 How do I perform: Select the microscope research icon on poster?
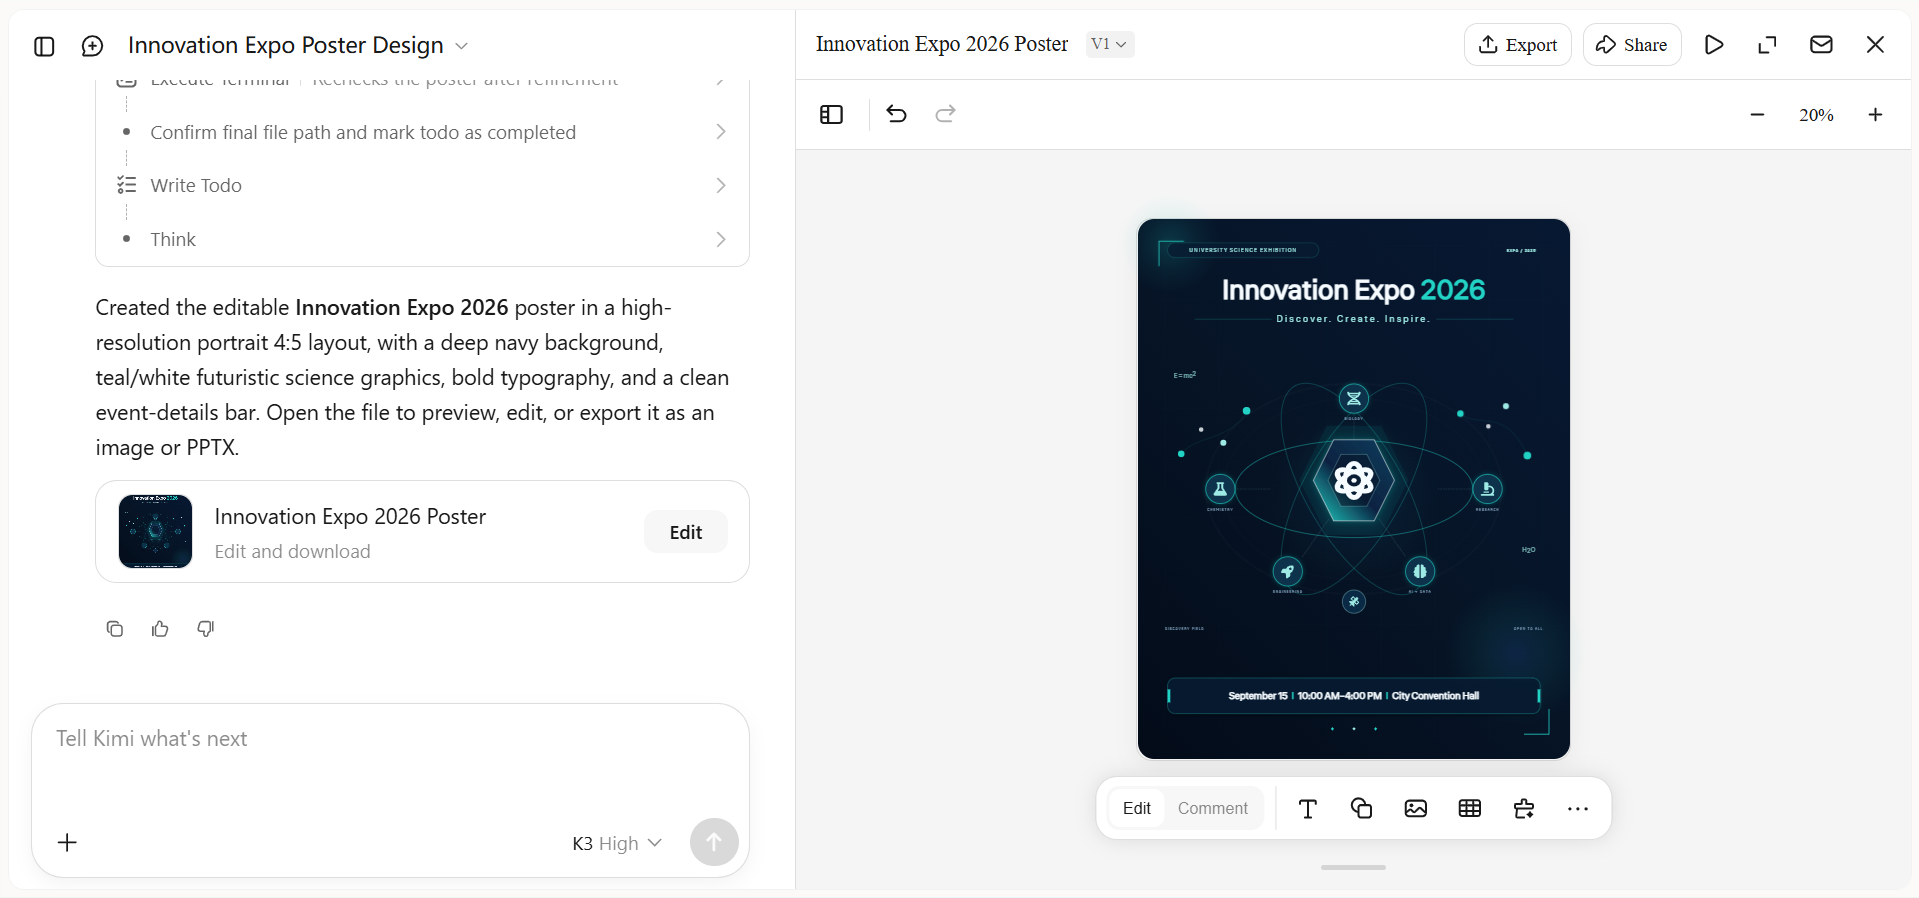pyautogui.click(x=1487, y=489)
